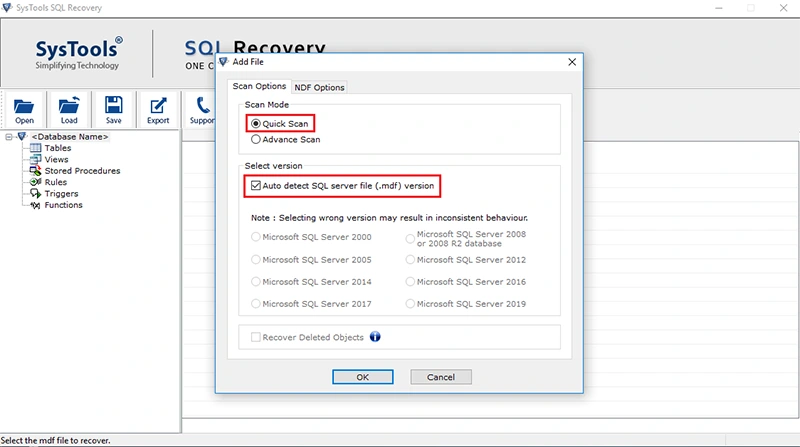Choose Microsoft SQL Server 2019 option
Screen dimensions: 800x447
(410, 304)
